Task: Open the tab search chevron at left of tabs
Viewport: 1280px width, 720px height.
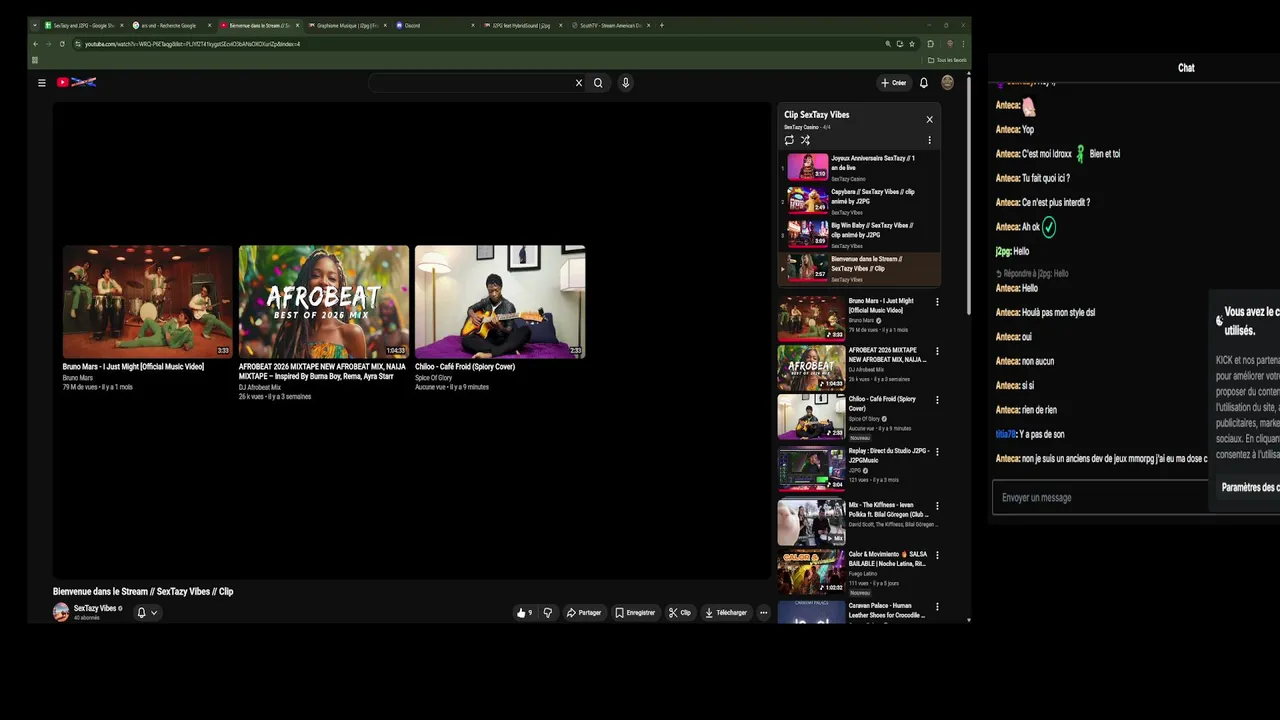Action: click(34, 25)
